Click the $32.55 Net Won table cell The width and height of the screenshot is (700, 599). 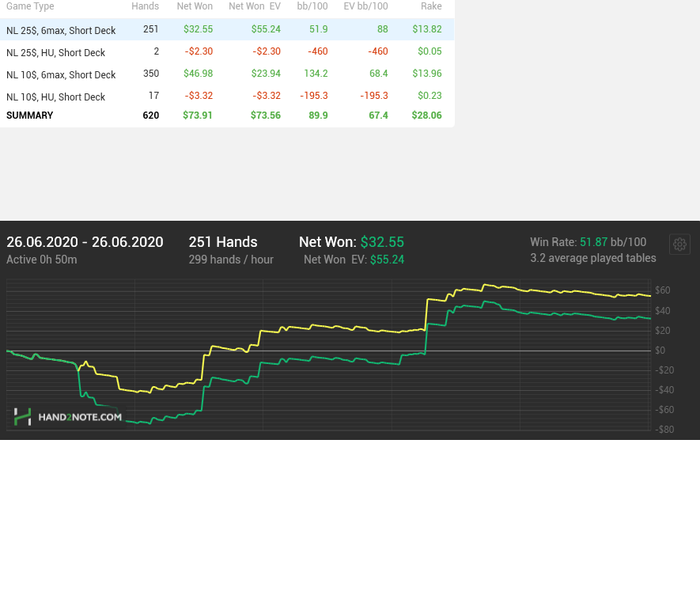tap(198, 29)
